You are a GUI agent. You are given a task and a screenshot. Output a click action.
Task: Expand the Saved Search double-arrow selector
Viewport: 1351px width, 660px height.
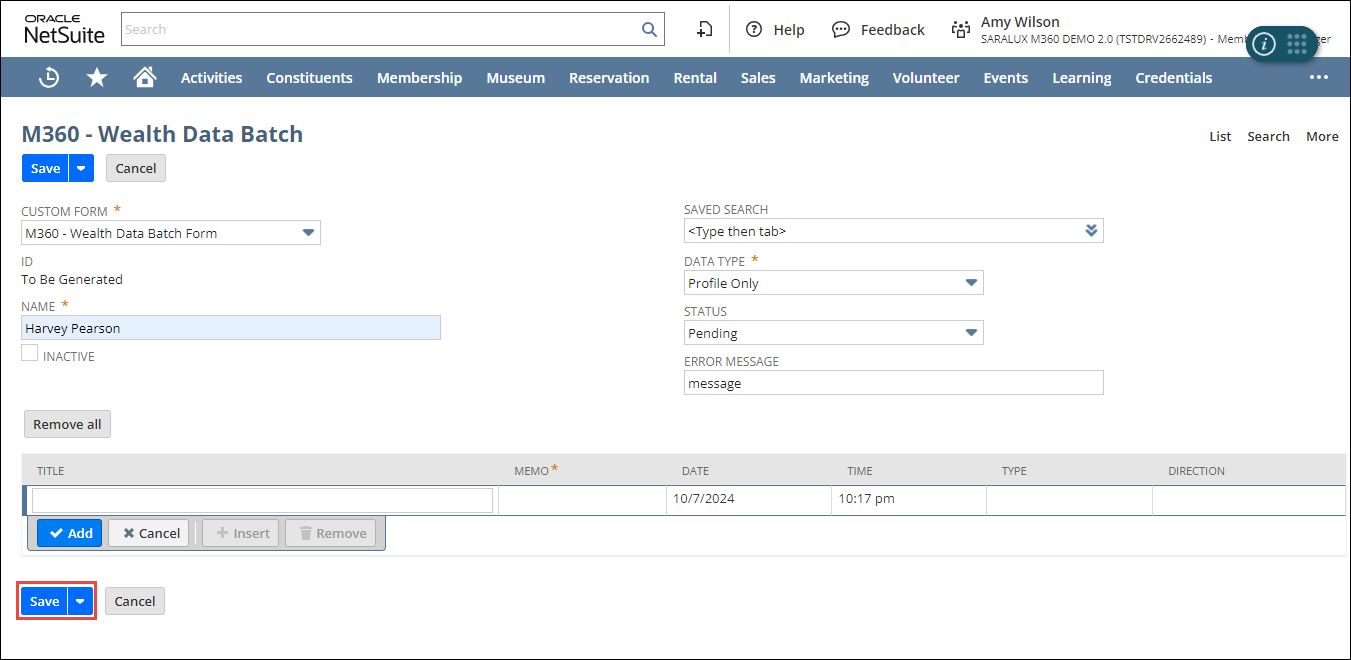click(x=1091, y=231)
